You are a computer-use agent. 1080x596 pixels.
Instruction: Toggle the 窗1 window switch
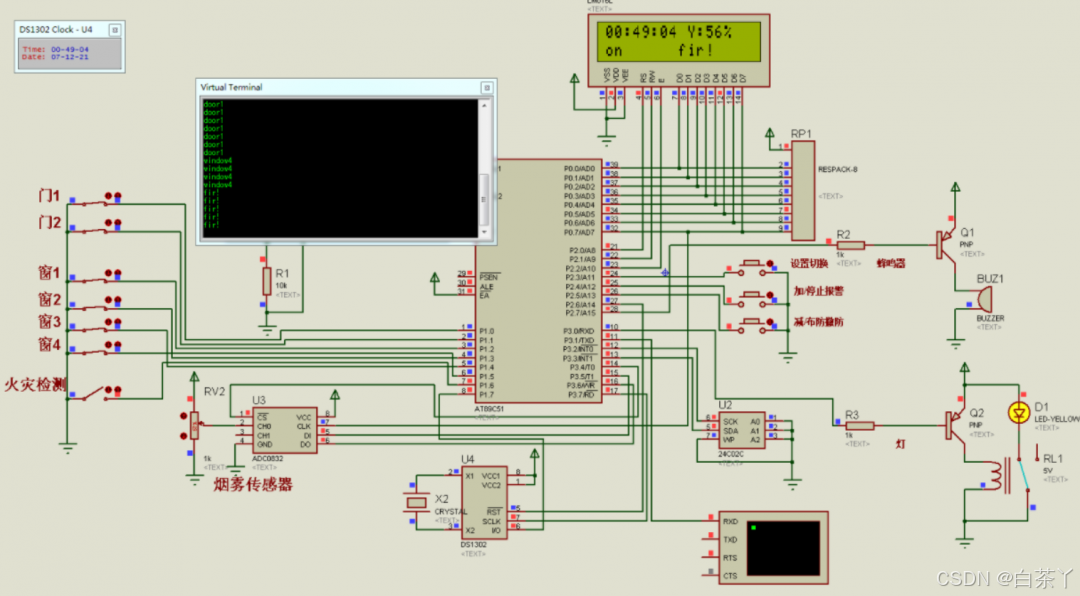(94, 278)
